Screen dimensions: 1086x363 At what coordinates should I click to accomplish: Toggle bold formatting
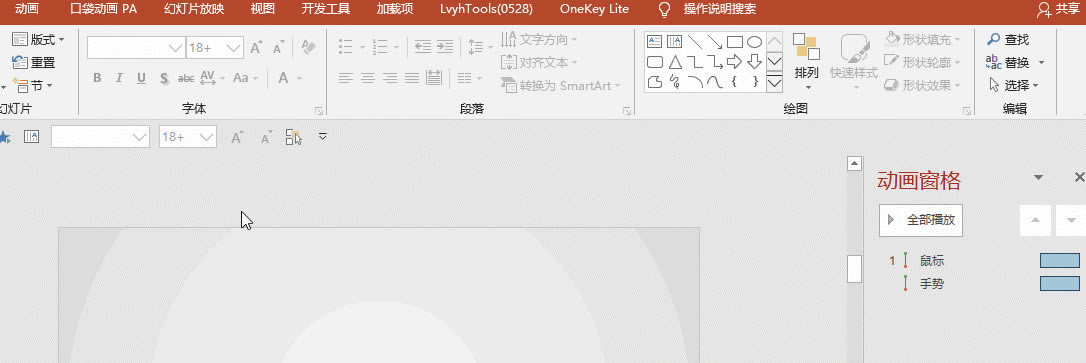click(x=97, y=78)
